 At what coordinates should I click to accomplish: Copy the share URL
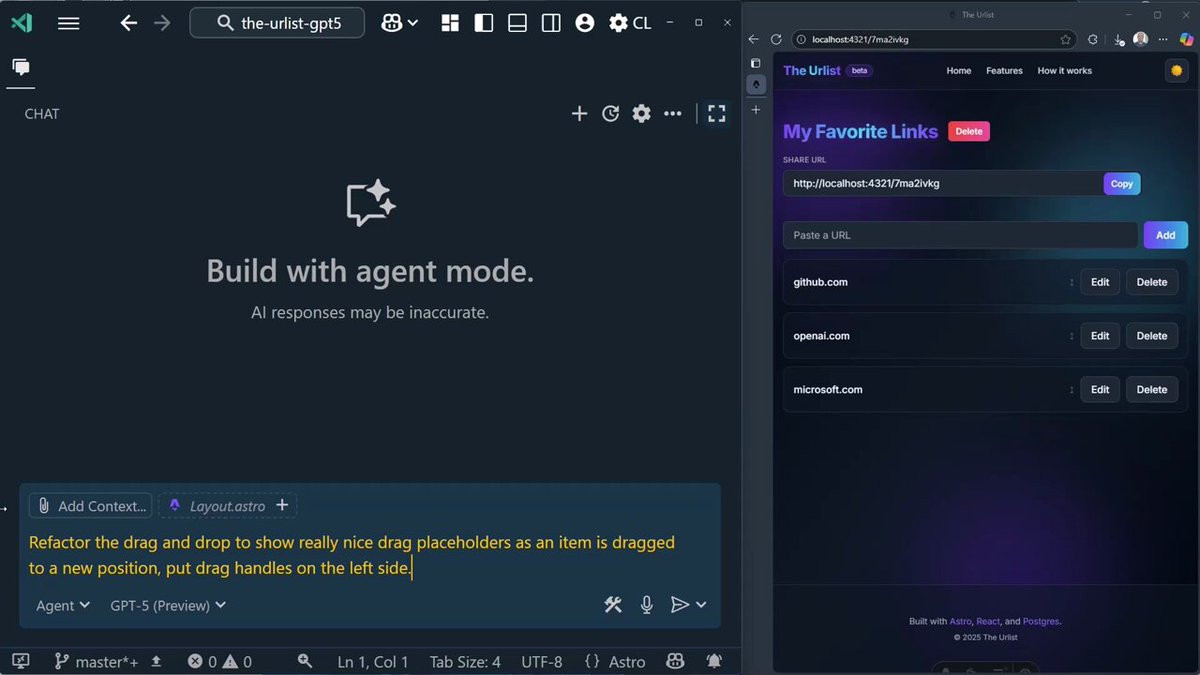pyautogui.click(x=1122, y=183)
